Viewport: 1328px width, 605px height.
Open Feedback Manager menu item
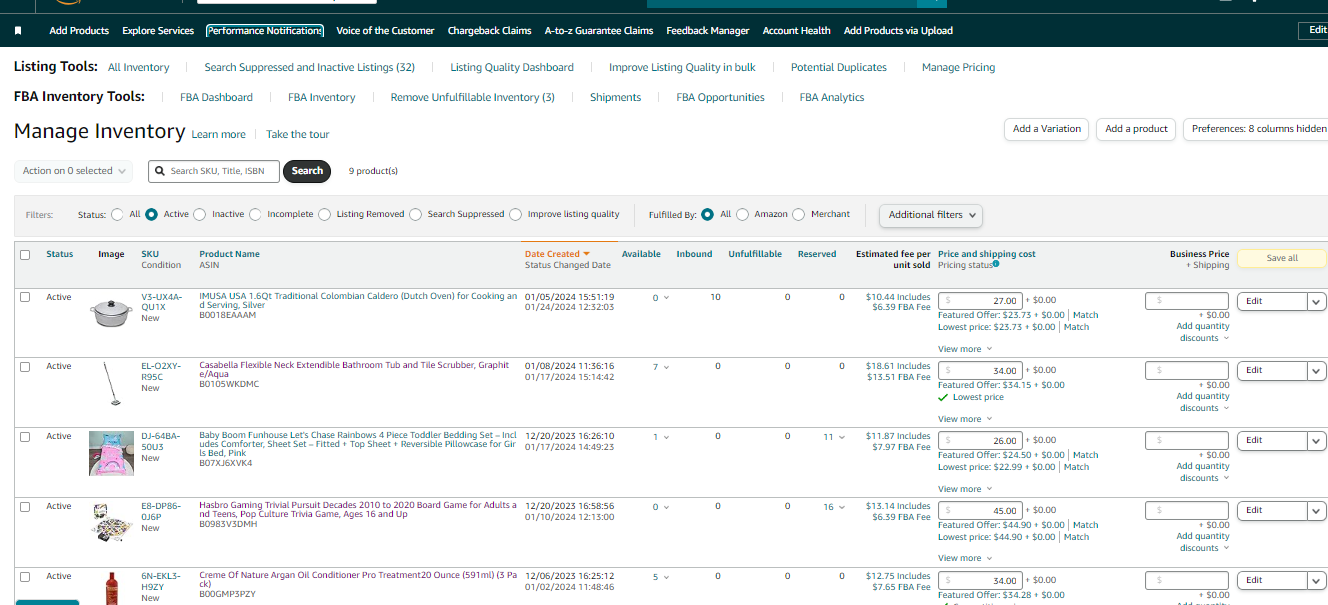708,31
